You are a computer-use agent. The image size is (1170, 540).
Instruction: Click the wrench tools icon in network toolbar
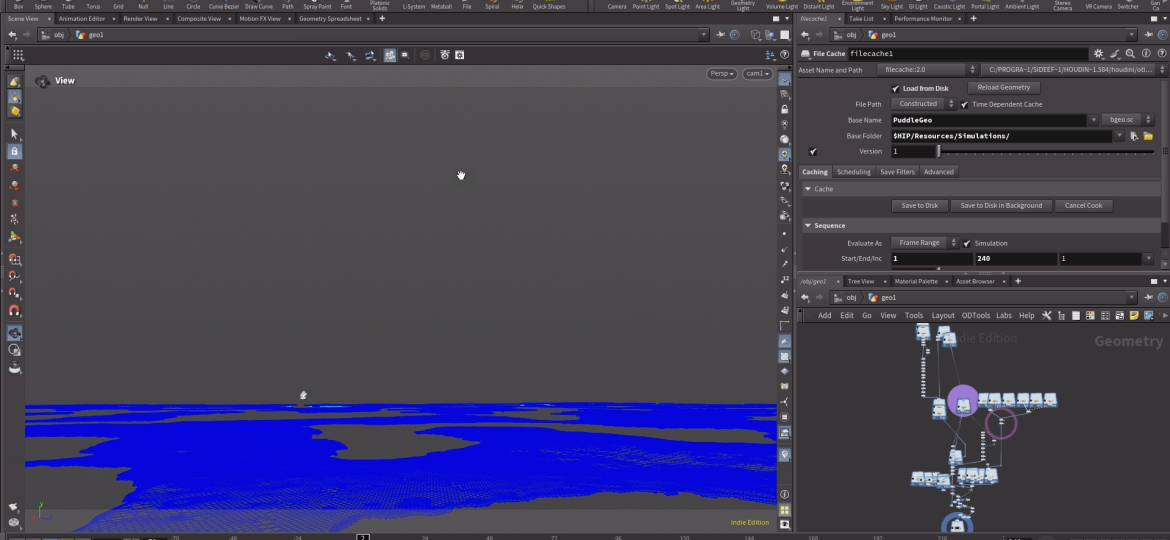coord(1047,315)
